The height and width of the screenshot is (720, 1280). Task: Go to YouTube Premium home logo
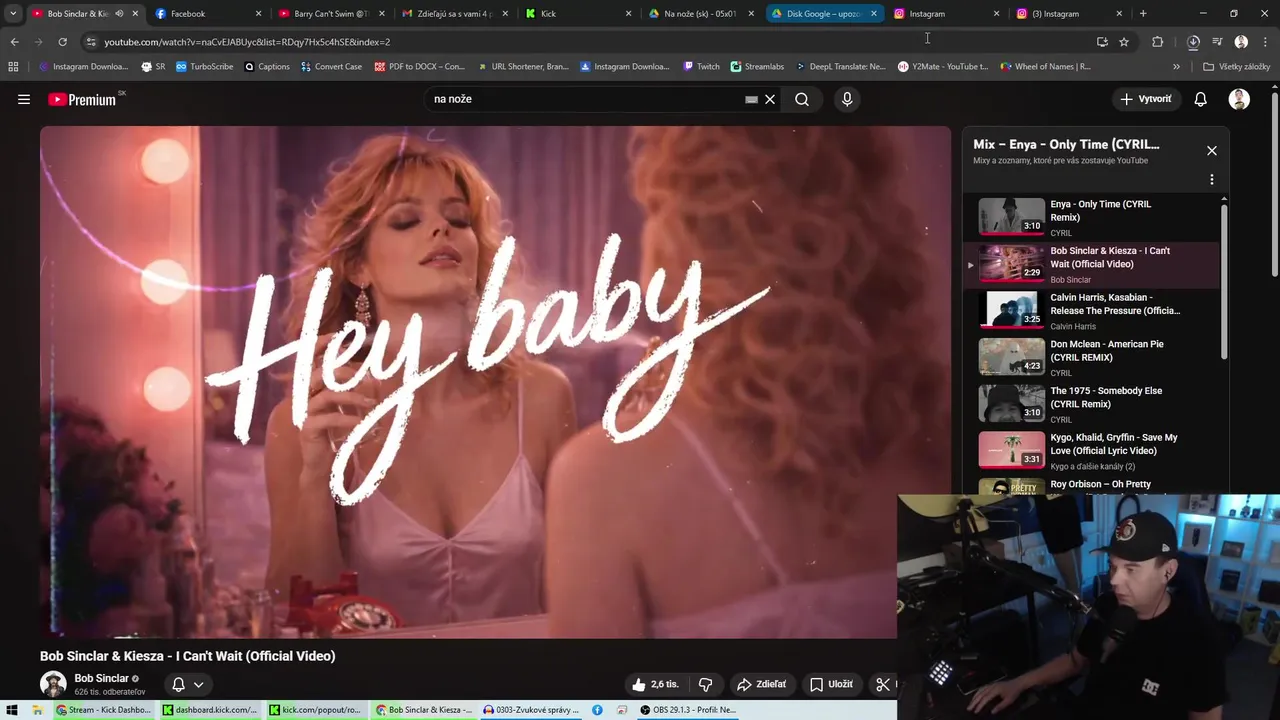[x=82, y=99]
